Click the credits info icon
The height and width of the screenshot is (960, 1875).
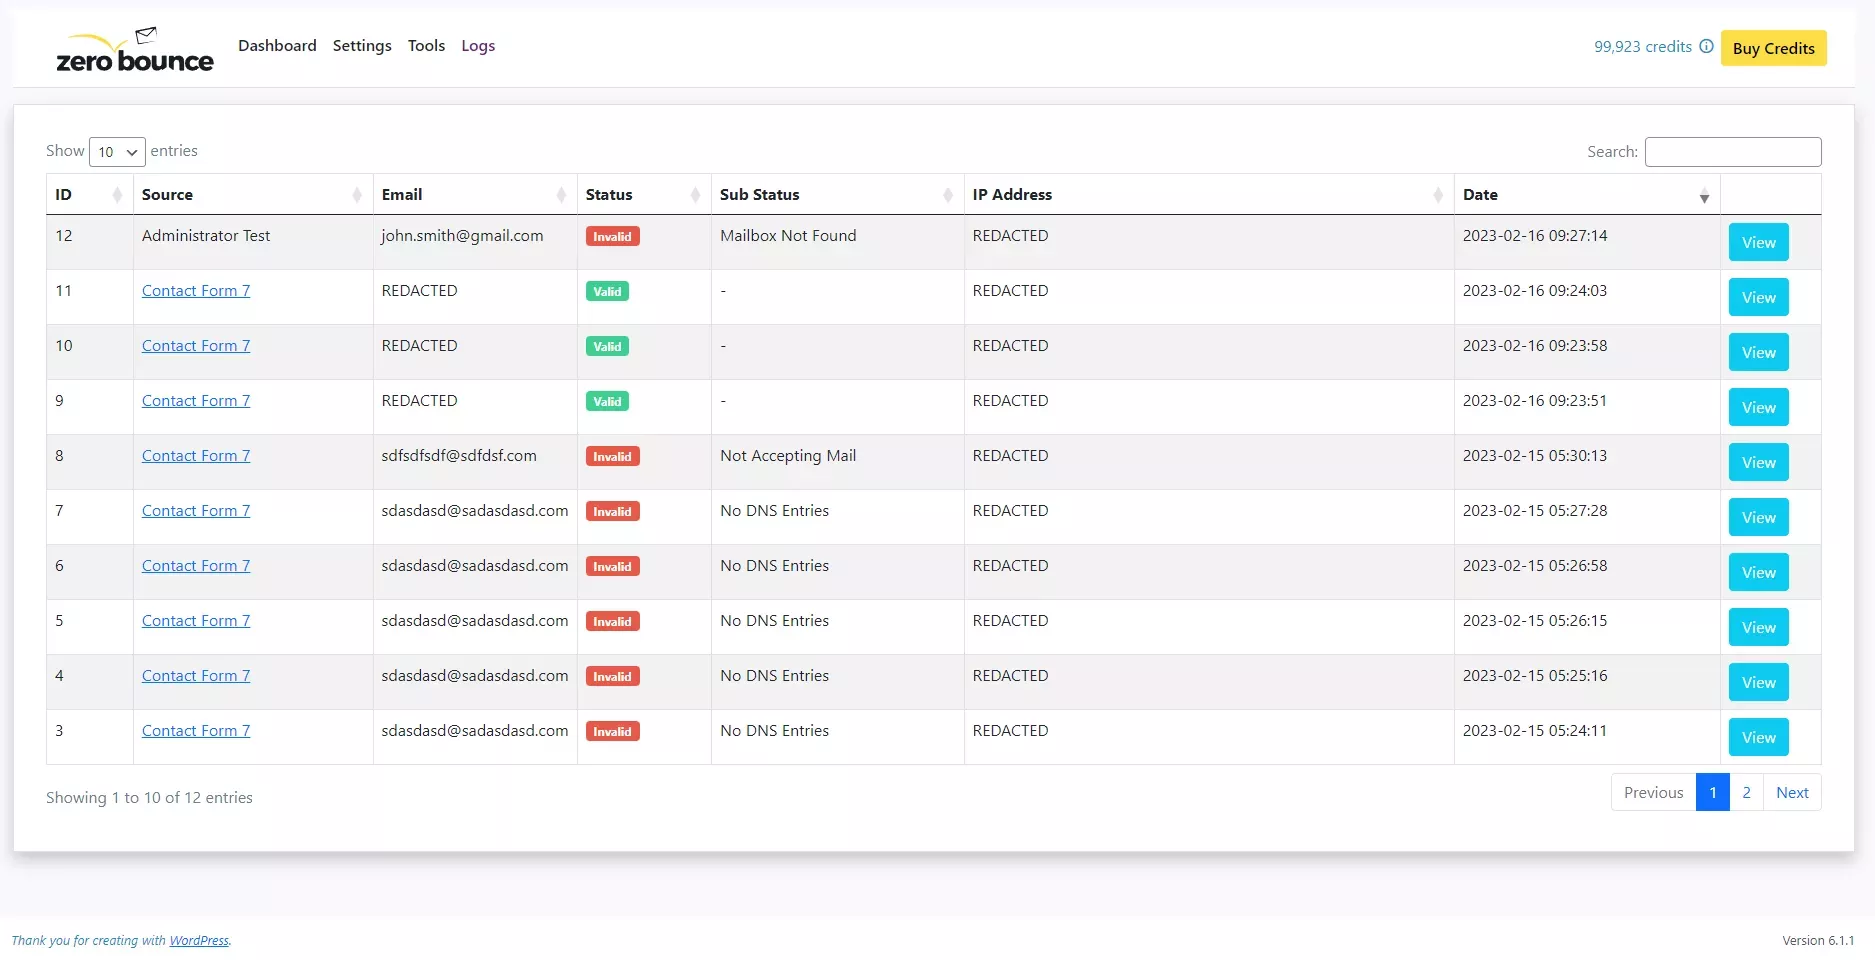tap(1706, 46)
